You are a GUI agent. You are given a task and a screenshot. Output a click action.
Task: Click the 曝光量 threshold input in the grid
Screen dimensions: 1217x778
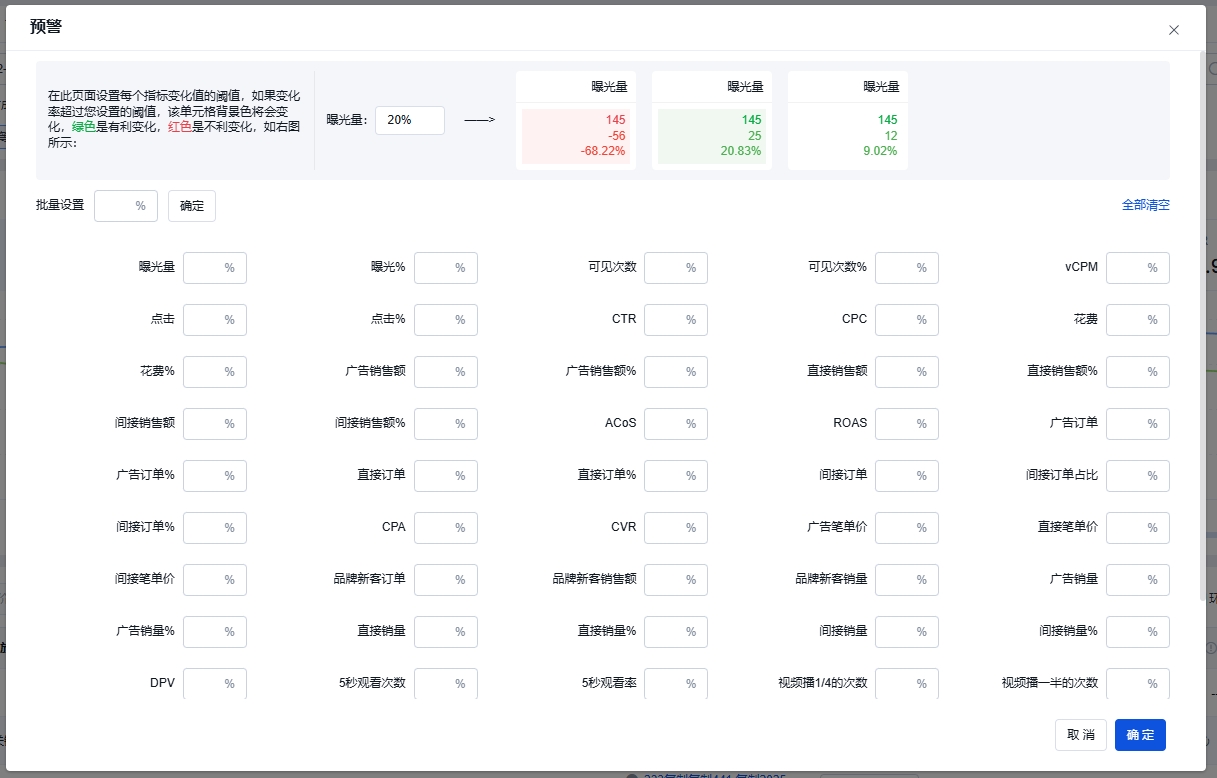[x=206, y=268]
